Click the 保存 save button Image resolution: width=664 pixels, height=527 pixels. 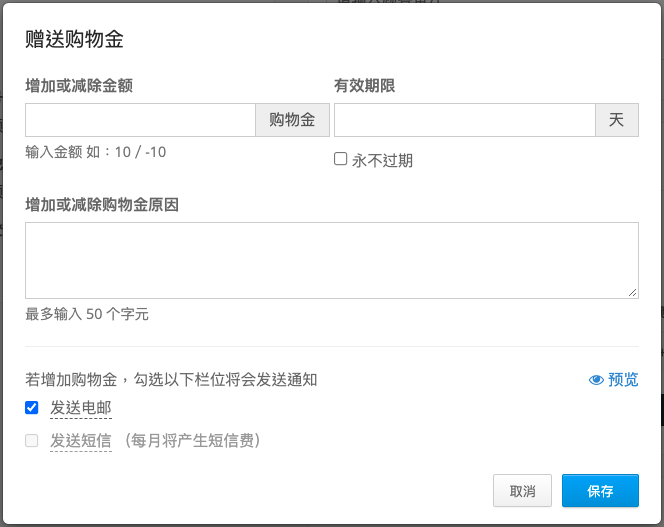tap(600, 491)
